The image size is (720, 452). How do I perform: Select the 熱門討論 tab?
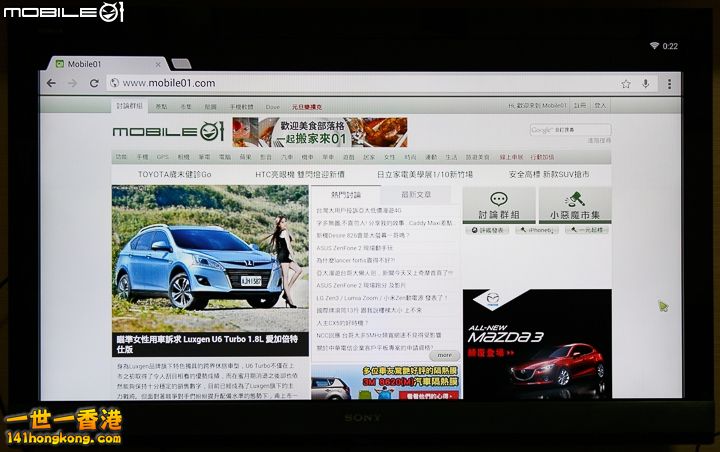pyautogui.click(x=345, y=195)
